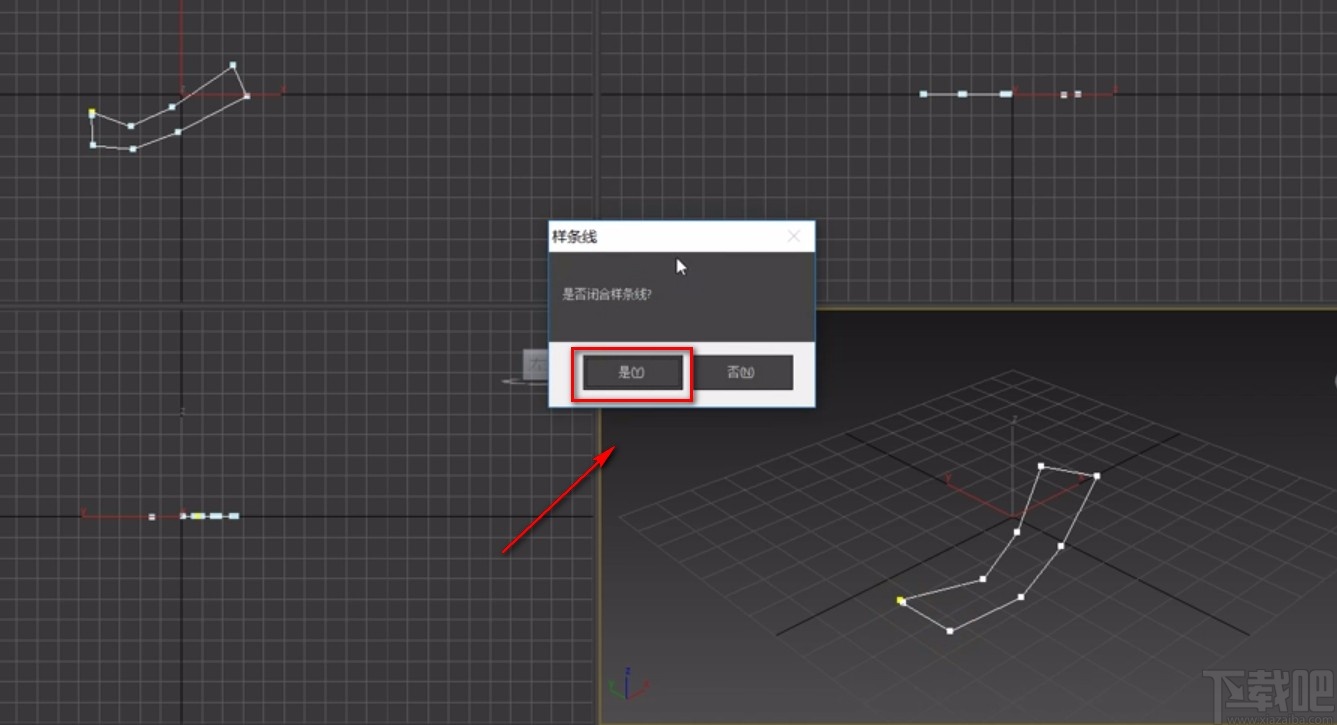1337x725 pixels.
Task: Click the 否(N) button to keep spline open
Action: pos(740,371)
